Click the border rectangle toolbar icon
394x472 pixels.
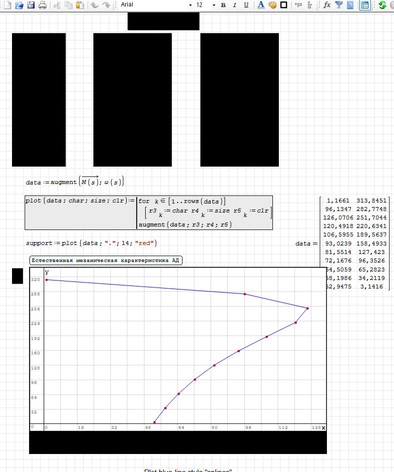pos(284,5)
